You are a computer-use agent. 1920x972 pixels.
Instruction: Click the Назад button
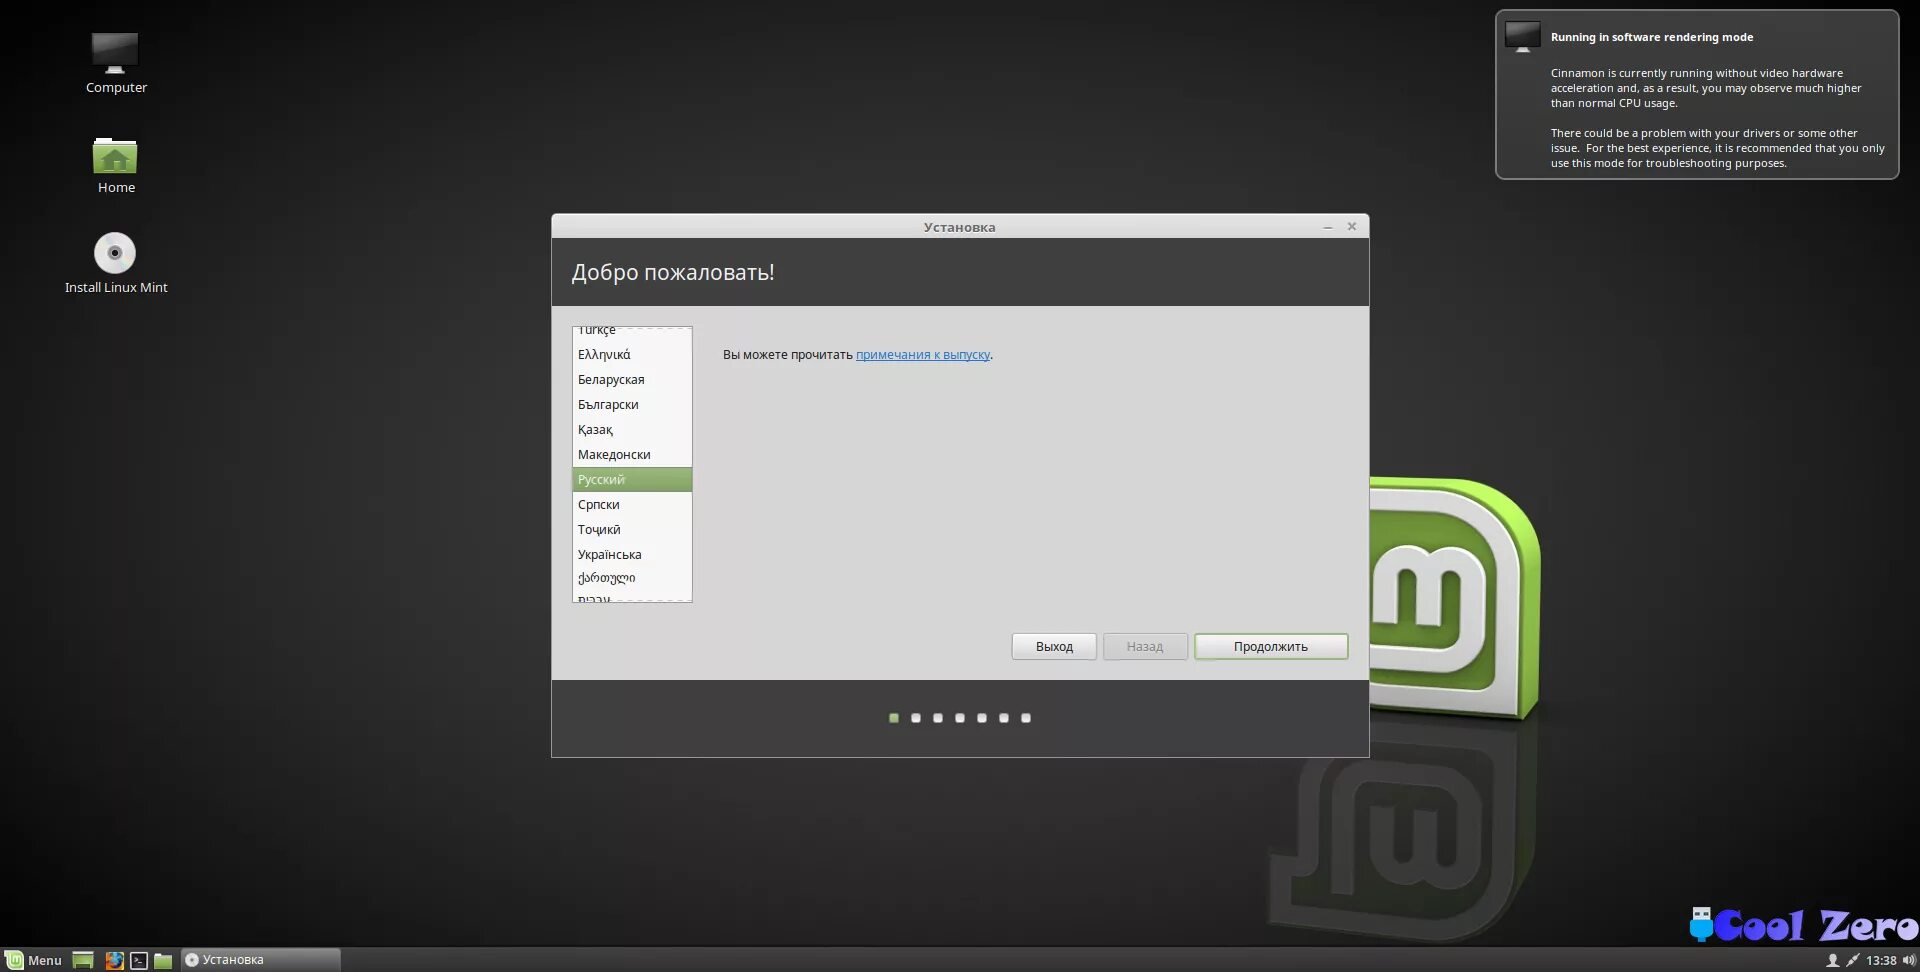tap(1145, 646)
